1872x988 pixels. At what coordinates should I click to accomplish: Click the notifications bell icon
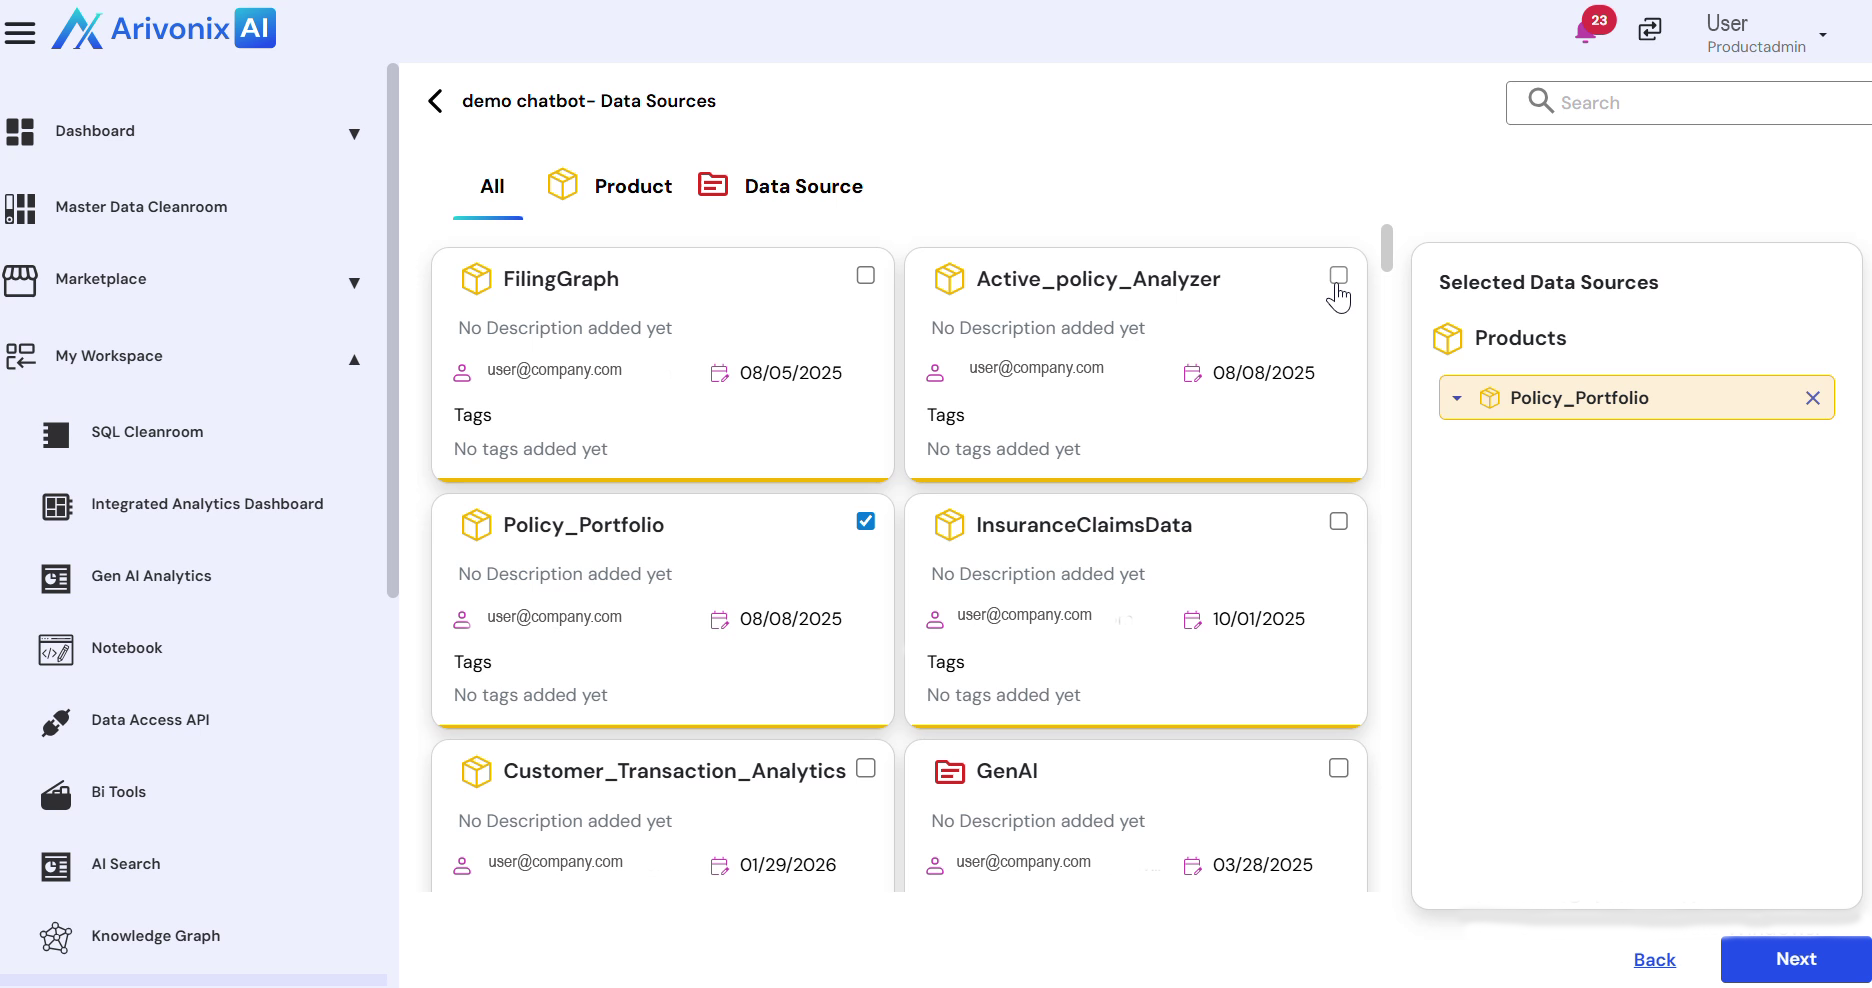1585,32
